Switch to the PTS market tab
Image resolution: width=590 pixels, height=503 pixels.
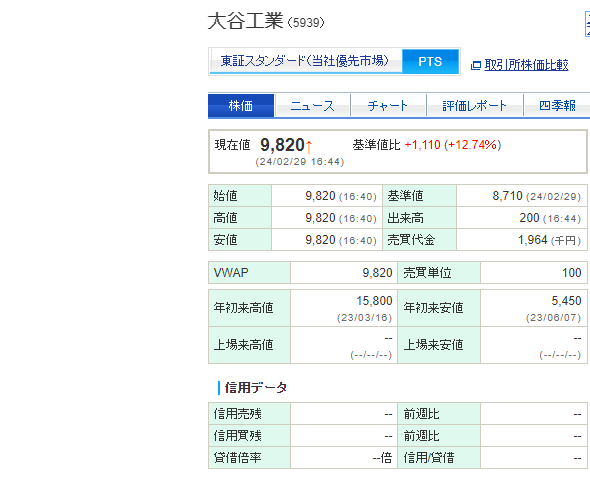coord(430,61)
